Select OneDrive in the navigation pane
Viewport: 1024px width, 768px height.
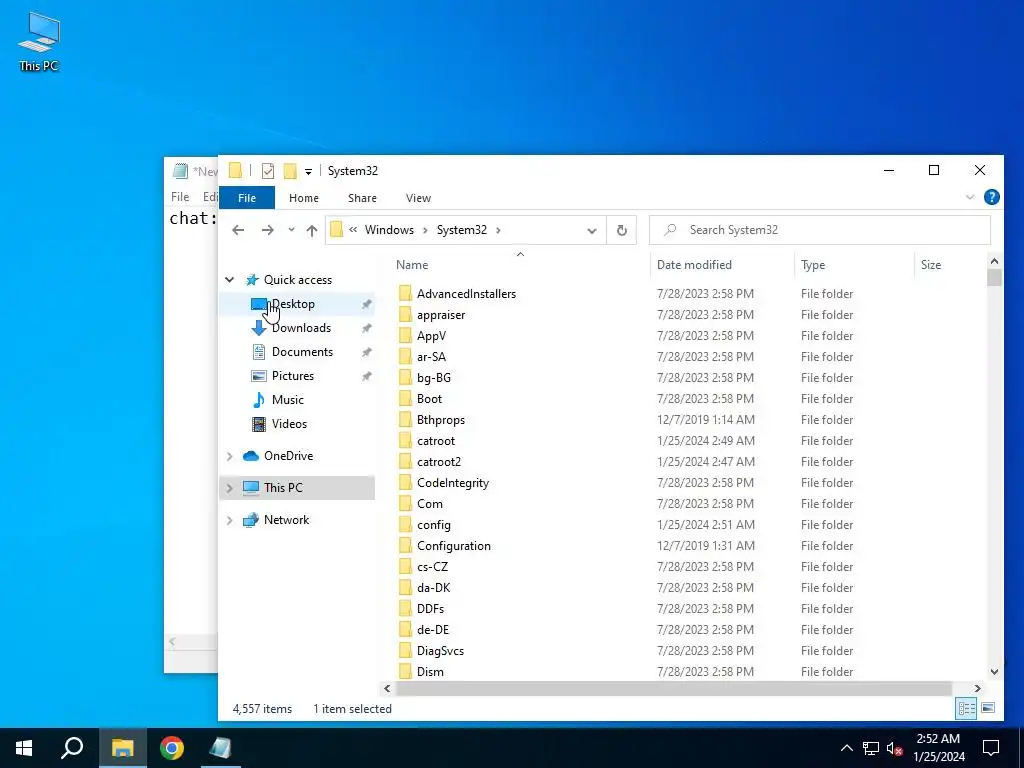(x=288, y=456)
